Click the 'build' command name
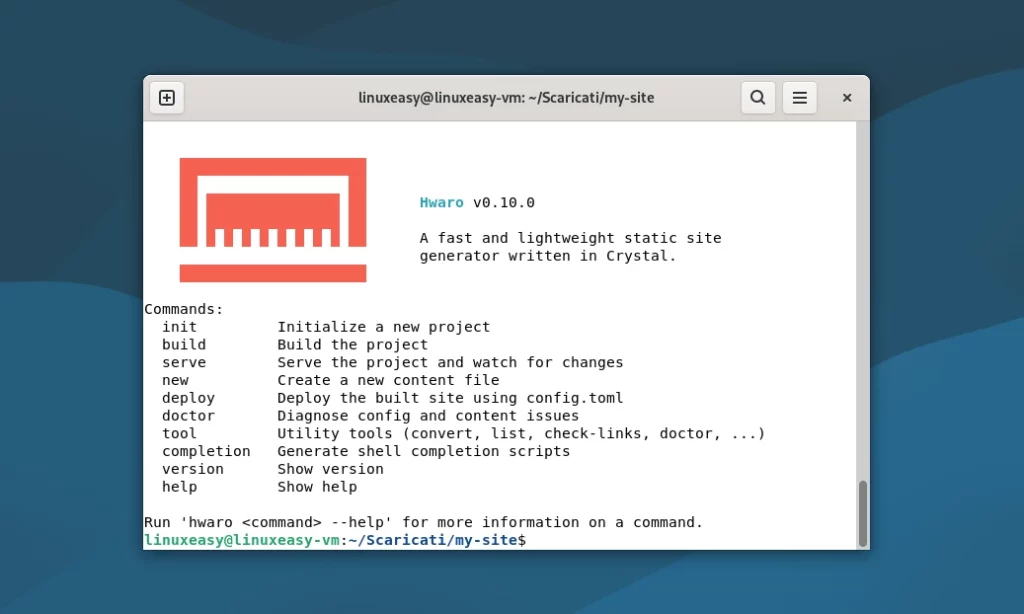Screen dimensions: 1024x614 click(x=184, y=345)
